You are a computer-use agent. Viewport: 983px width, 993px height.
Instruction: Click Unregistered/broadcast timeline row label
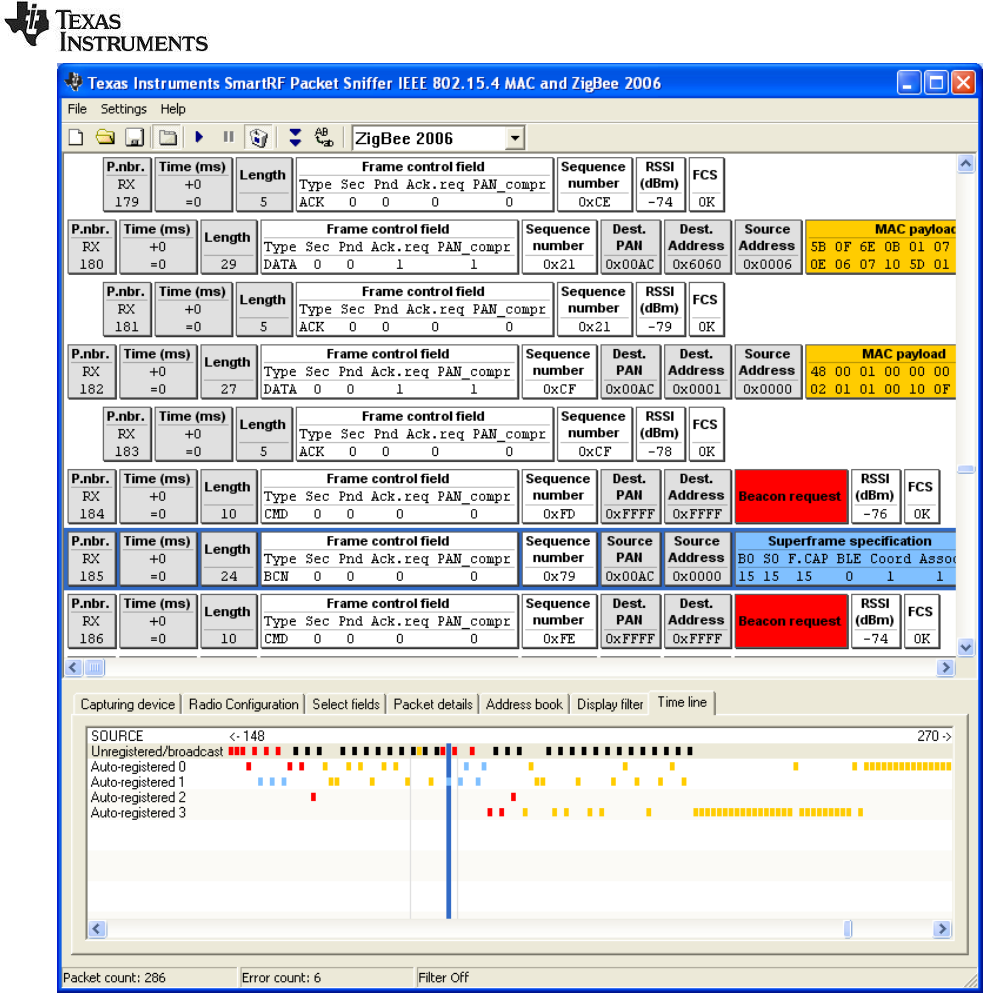point(156,751)
